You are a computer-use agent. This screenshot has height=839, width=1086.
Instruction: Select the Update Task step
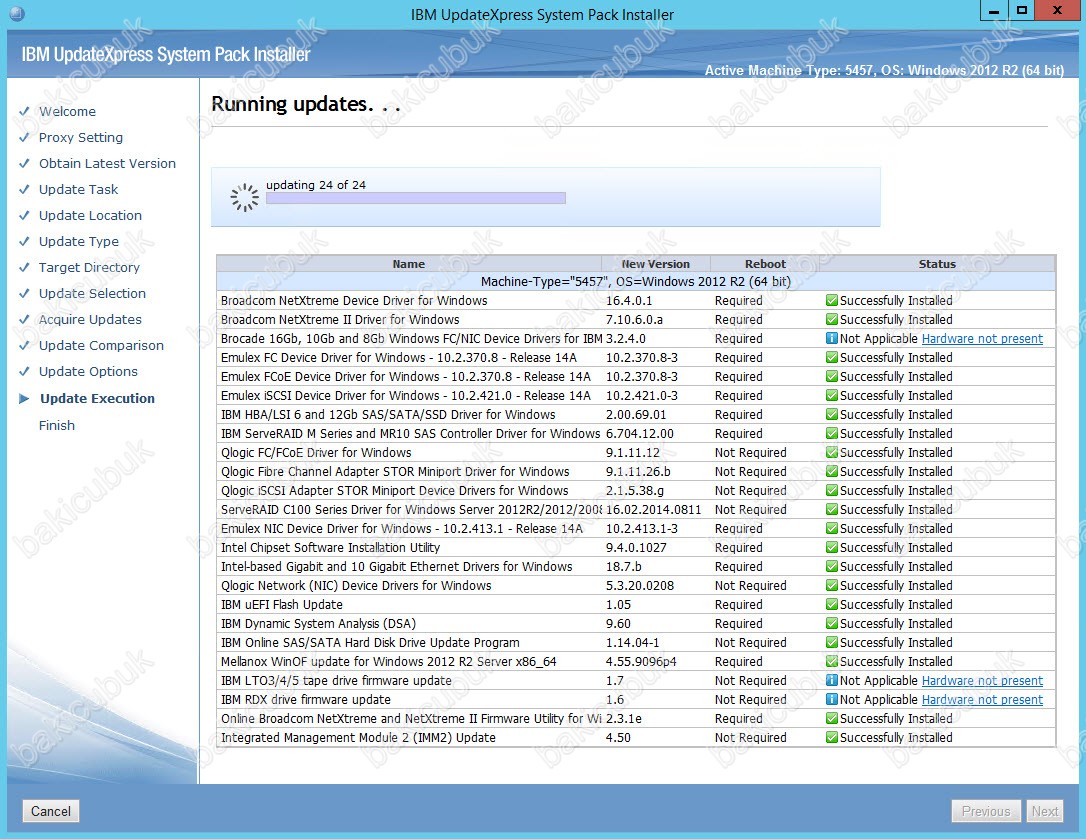tap(78, 189)
